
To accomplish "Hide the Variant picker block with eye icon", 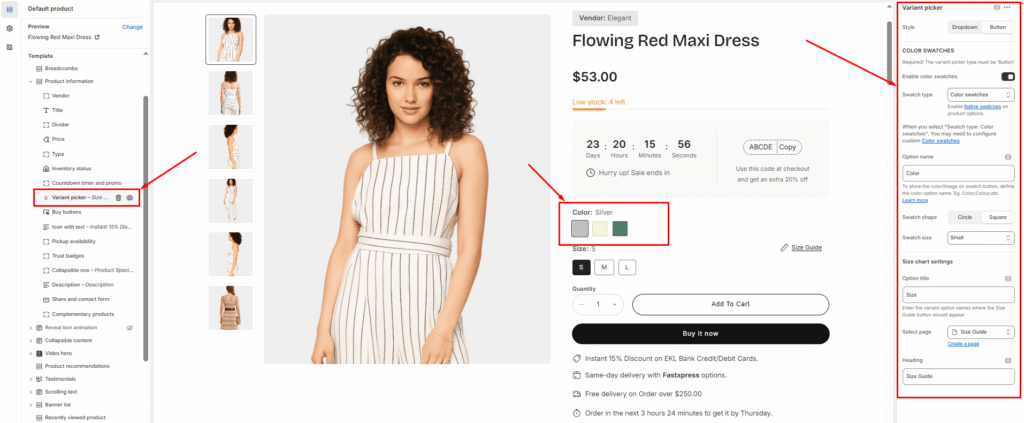I will [131, 198].
